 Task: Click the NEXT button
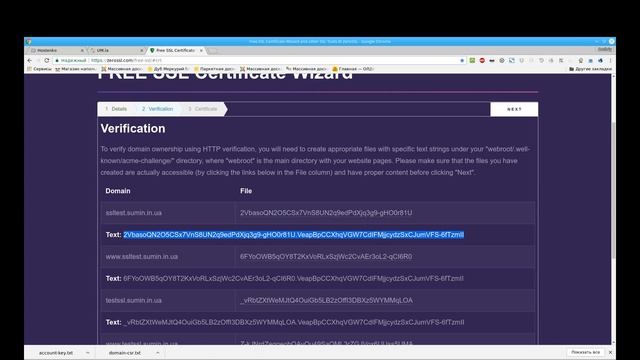514,109
